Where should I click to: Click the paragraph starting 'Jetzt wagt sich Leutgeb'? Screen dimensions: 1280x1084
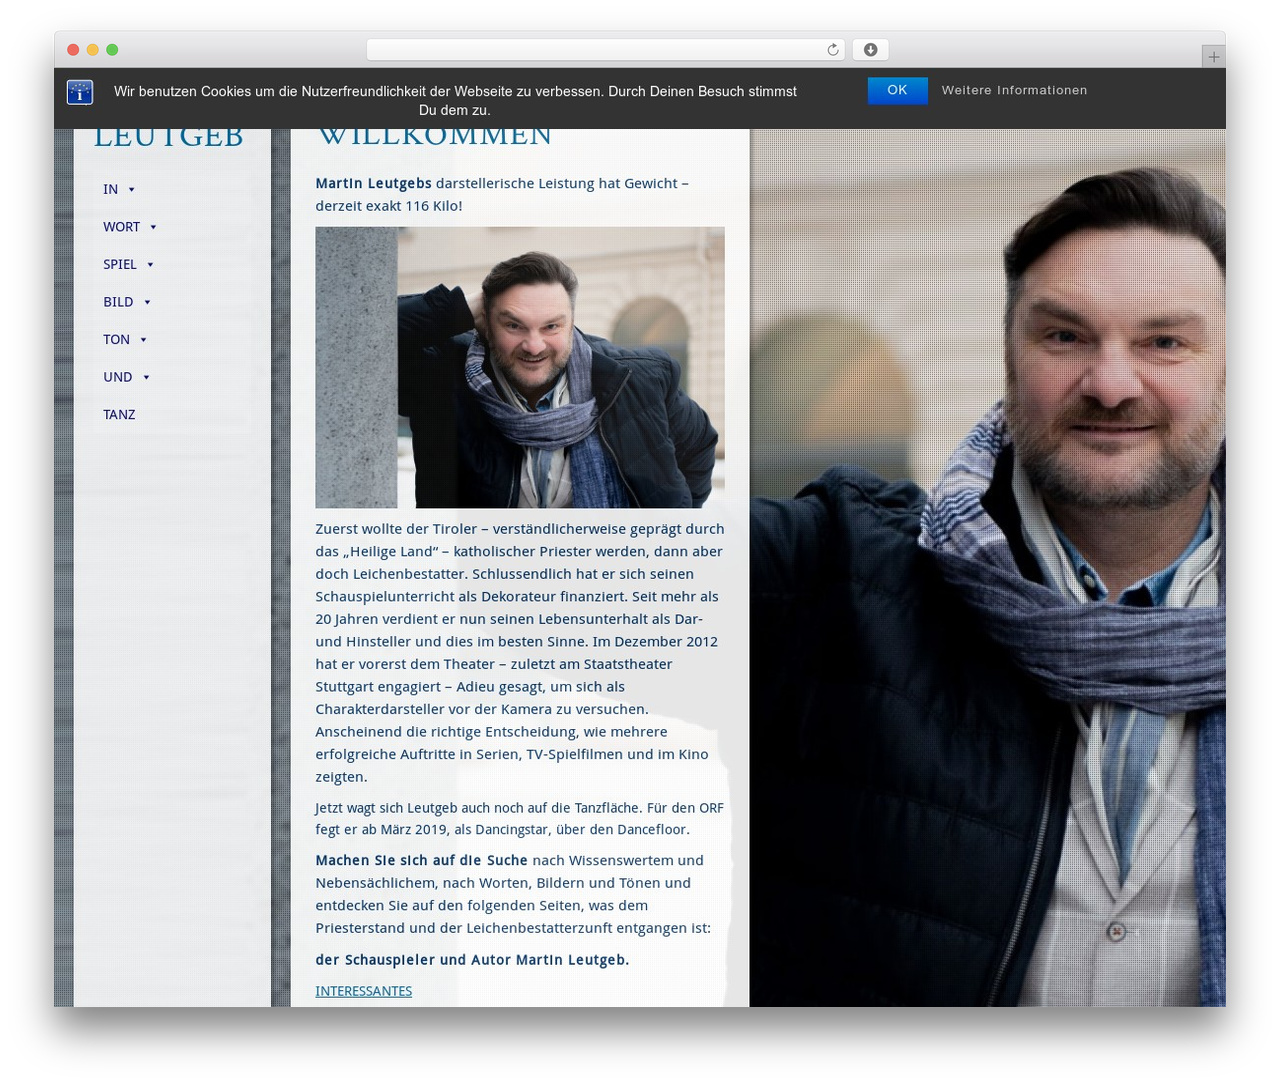(x=519, y=819)
